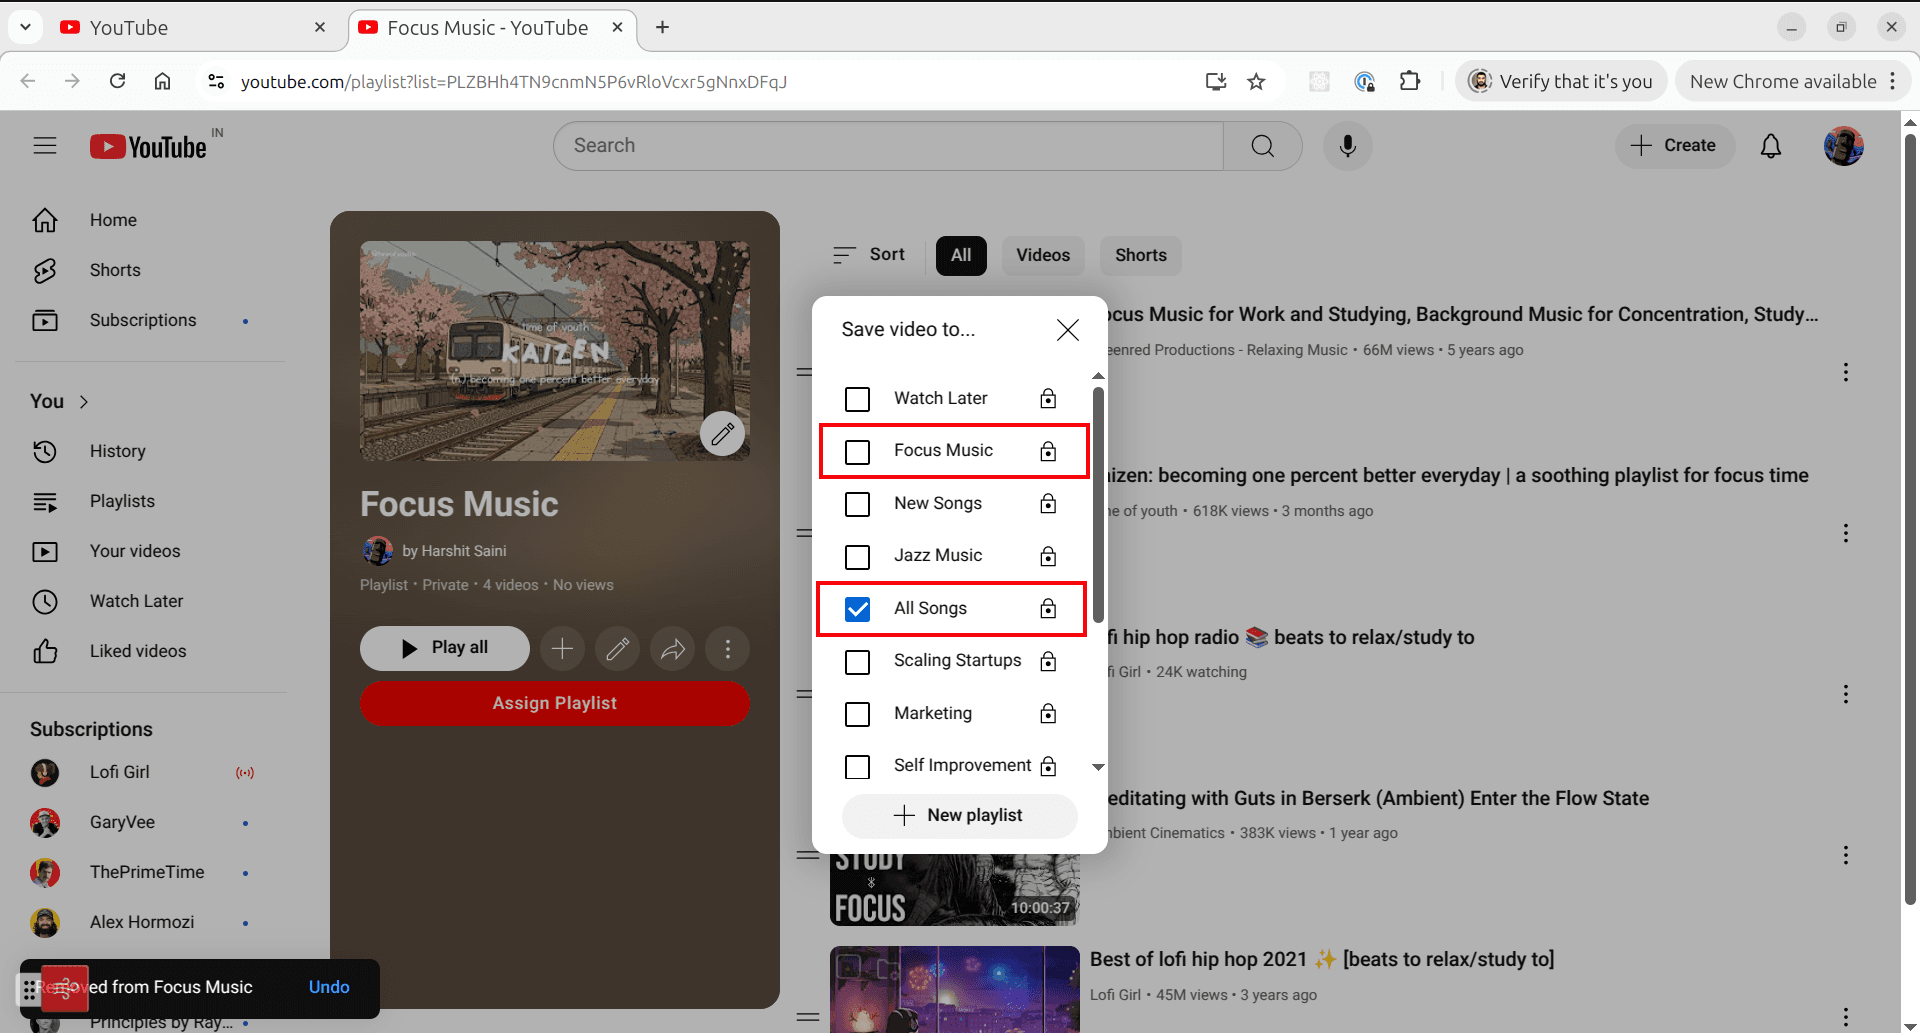Click the Assign Playlist button
The image size is (1920, 1033).
coord(555,703)
